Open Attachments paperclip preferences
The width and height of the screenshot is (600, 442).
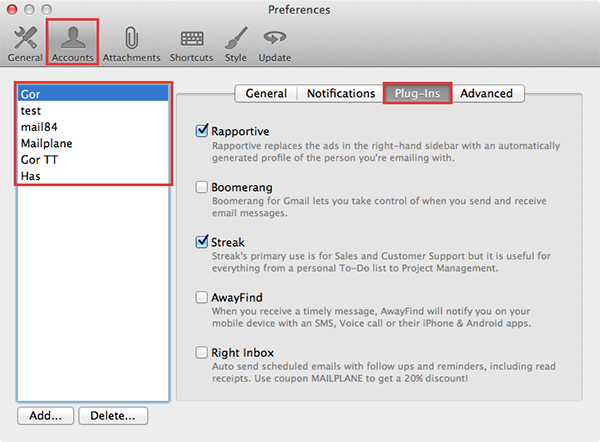pos(131,43)
